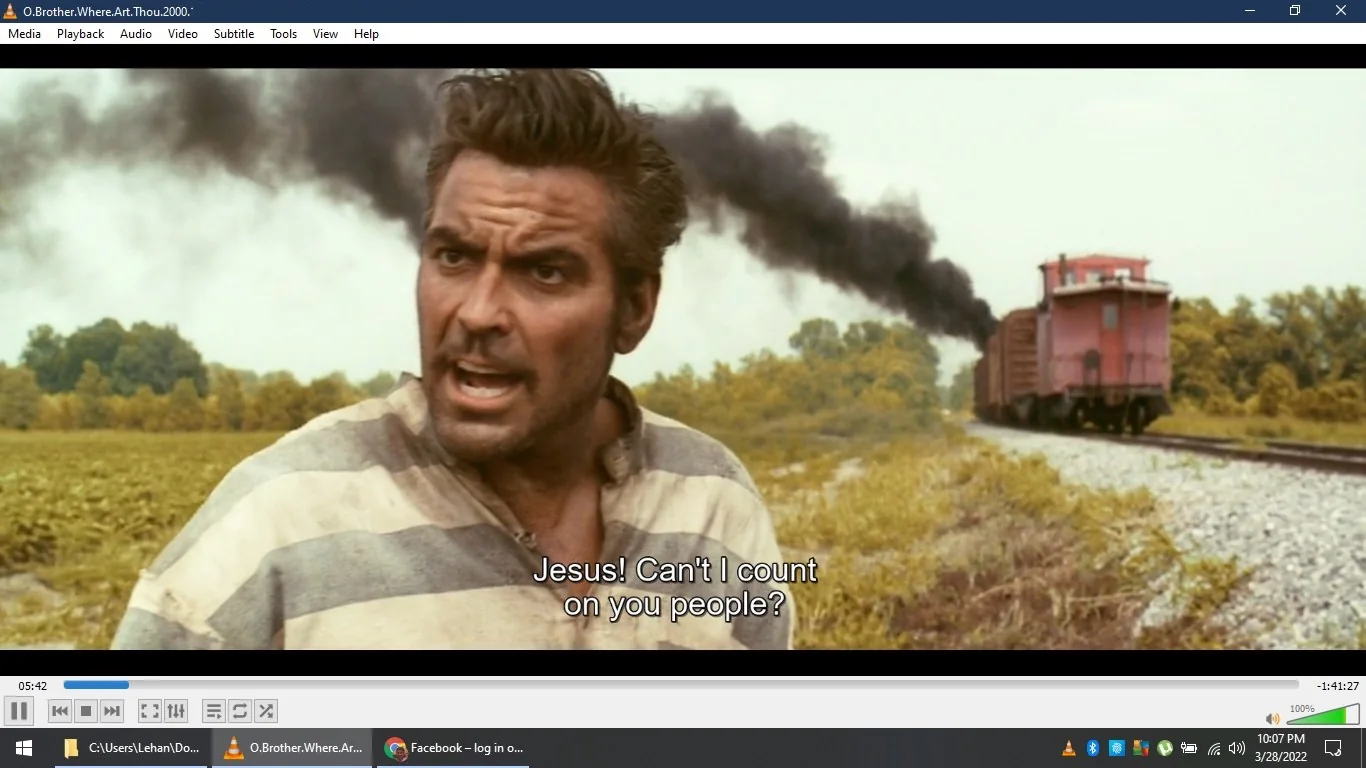Click the video frame showing the movie
Viewport: 1366px width, 768px height.
click(x=683, y=359)
